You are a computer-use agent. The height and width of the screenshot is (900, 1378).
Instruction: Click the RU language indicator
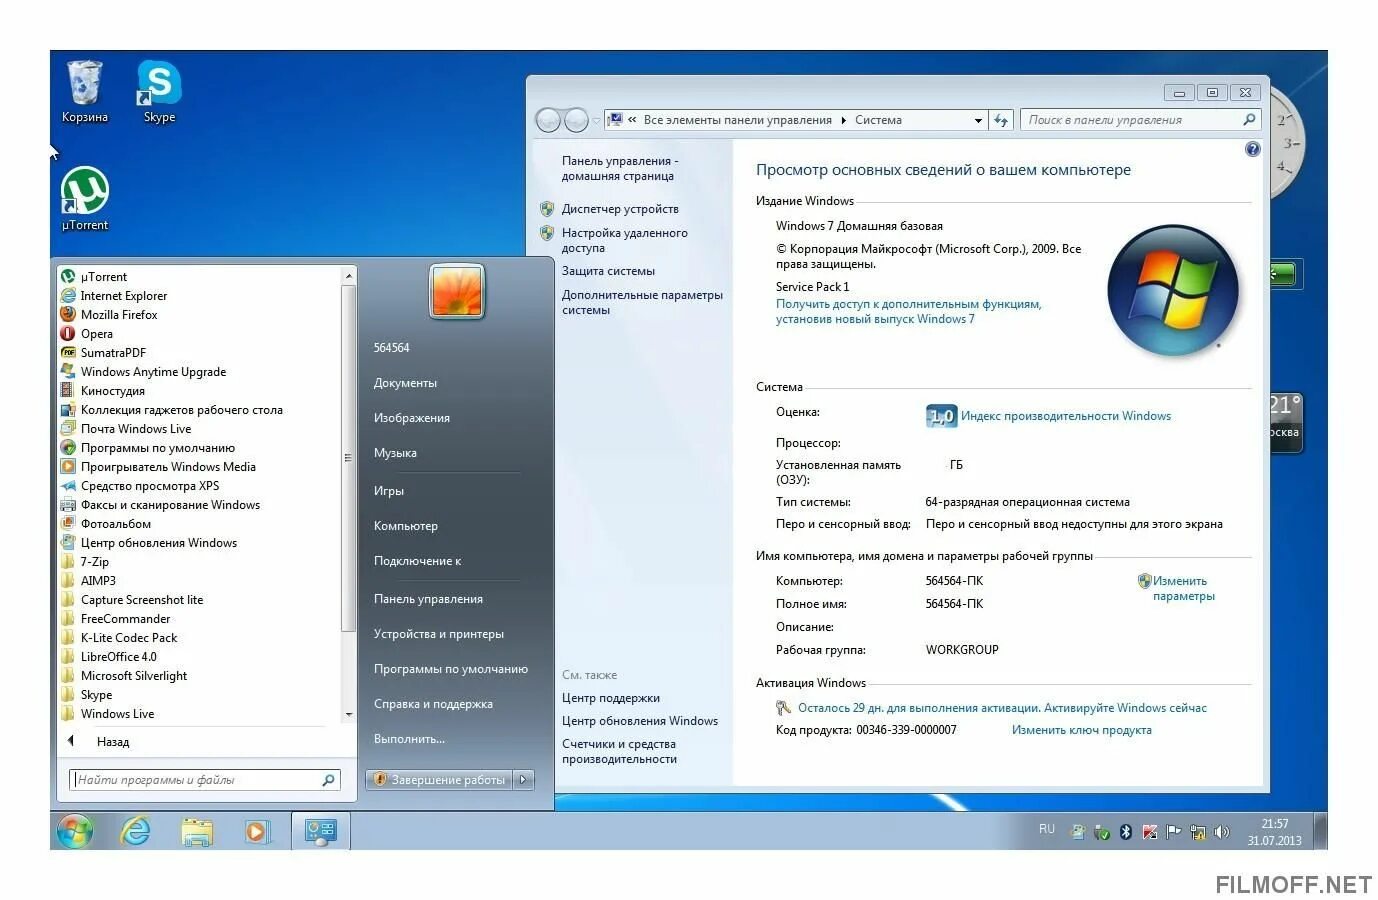tap(1047, 829)
